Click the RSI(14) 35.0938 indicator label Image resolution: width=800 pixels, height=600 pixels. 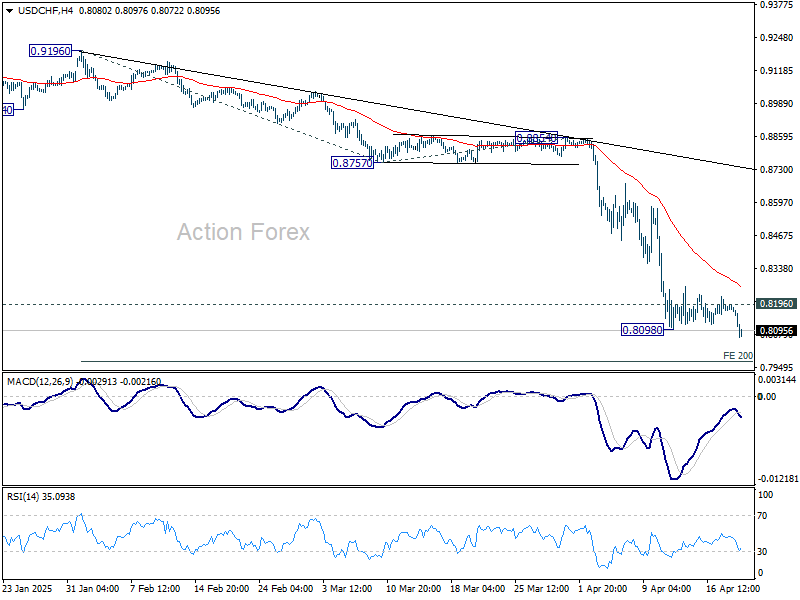point(41,496)
